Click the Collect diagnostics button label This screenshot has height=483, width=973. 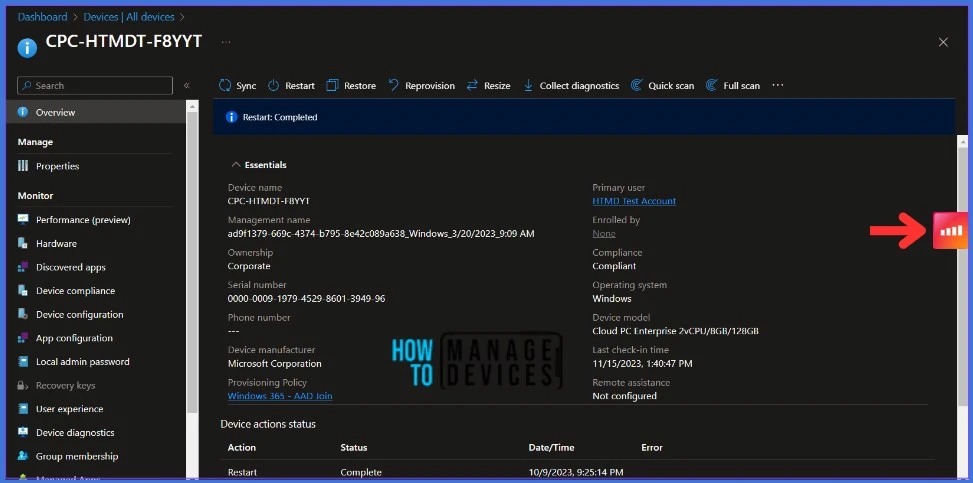click(x=580, y=86)
